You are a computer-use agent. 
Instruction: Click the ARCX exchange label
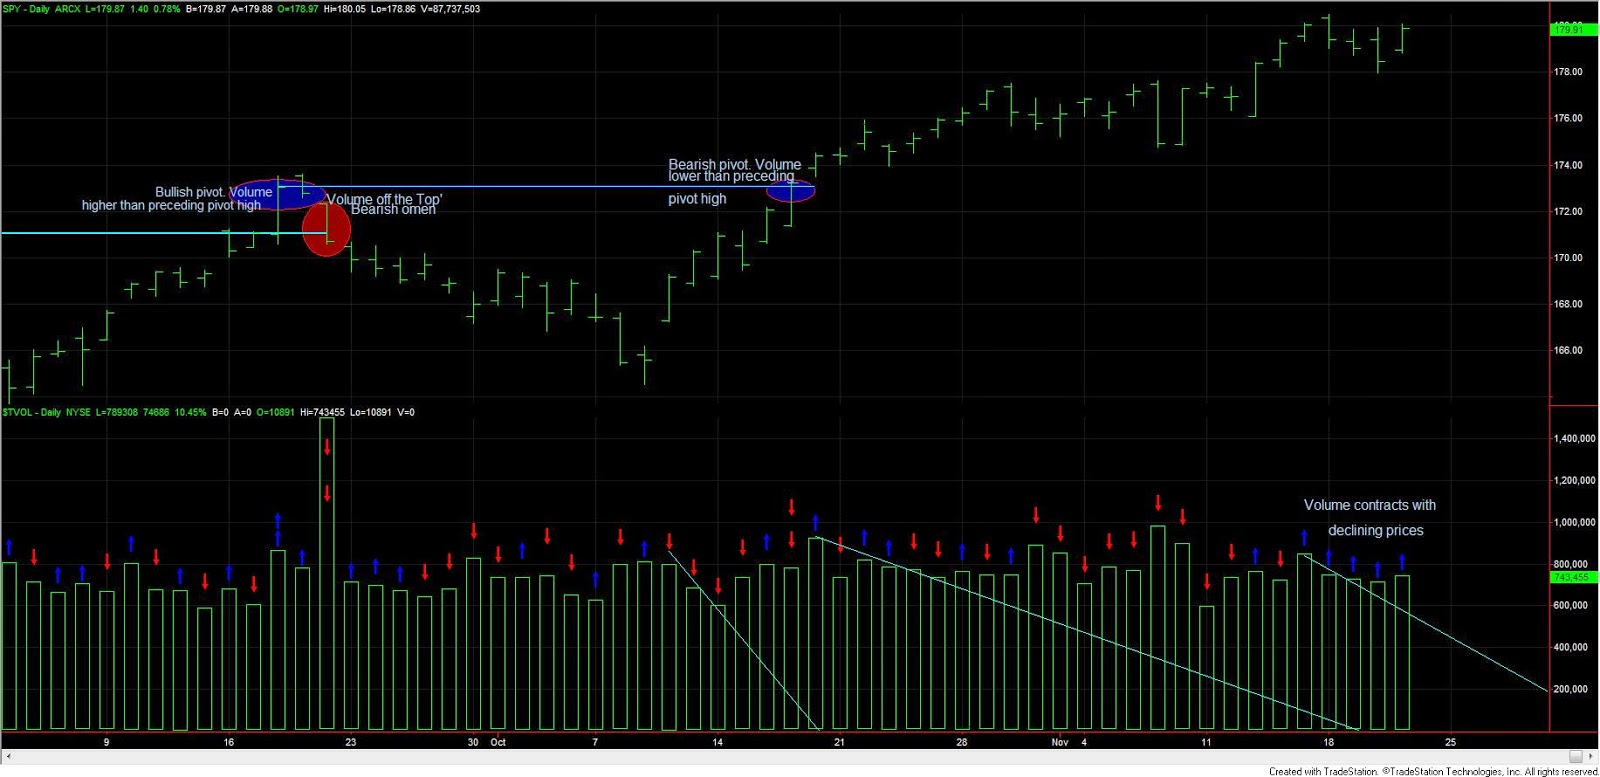[68, 9]
